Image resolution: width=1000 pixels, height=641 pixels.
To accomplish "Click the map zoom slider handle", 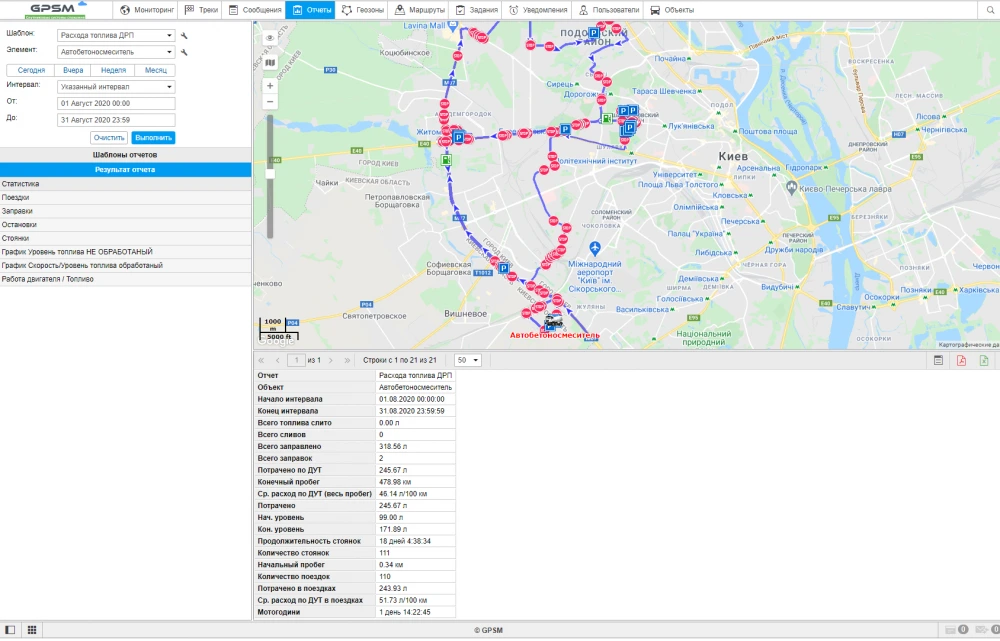I will click(269, 173).
